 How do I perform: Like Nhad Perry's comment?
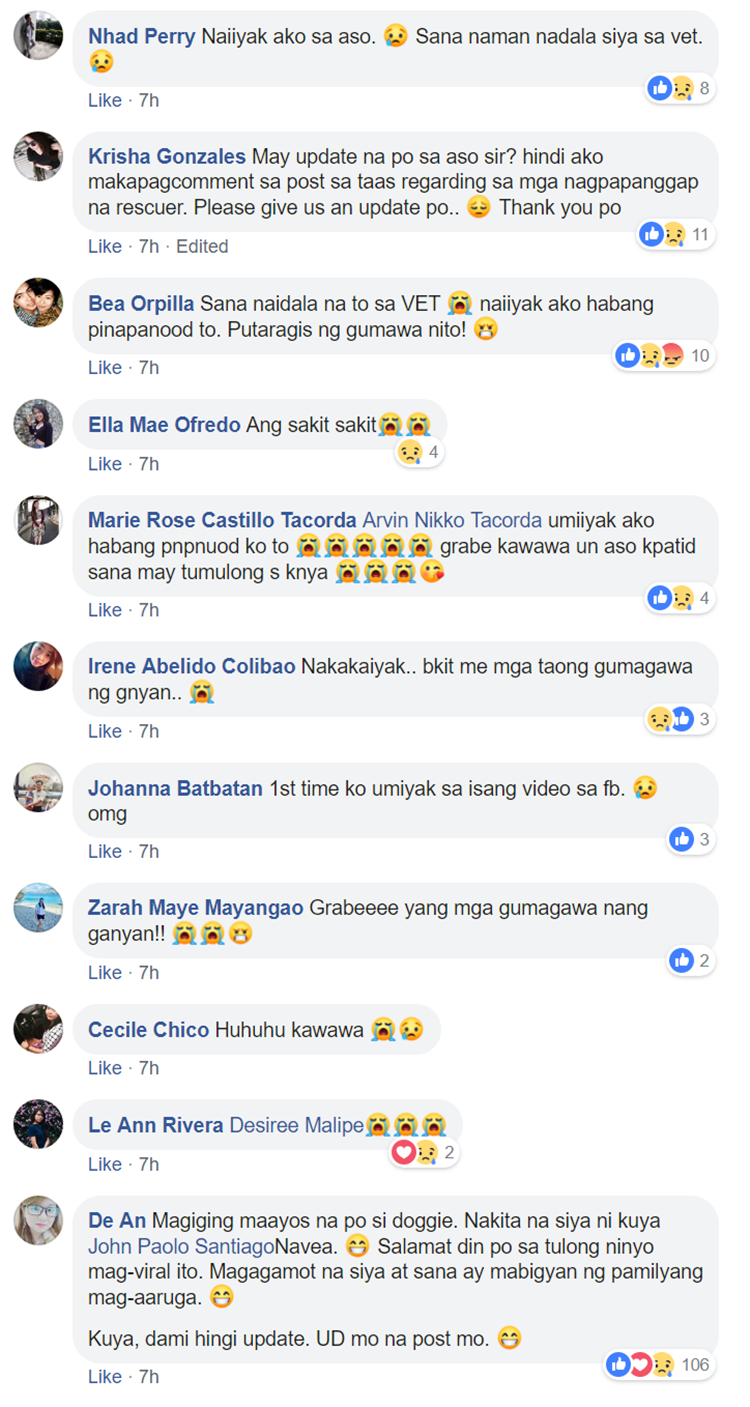point(105,100)
